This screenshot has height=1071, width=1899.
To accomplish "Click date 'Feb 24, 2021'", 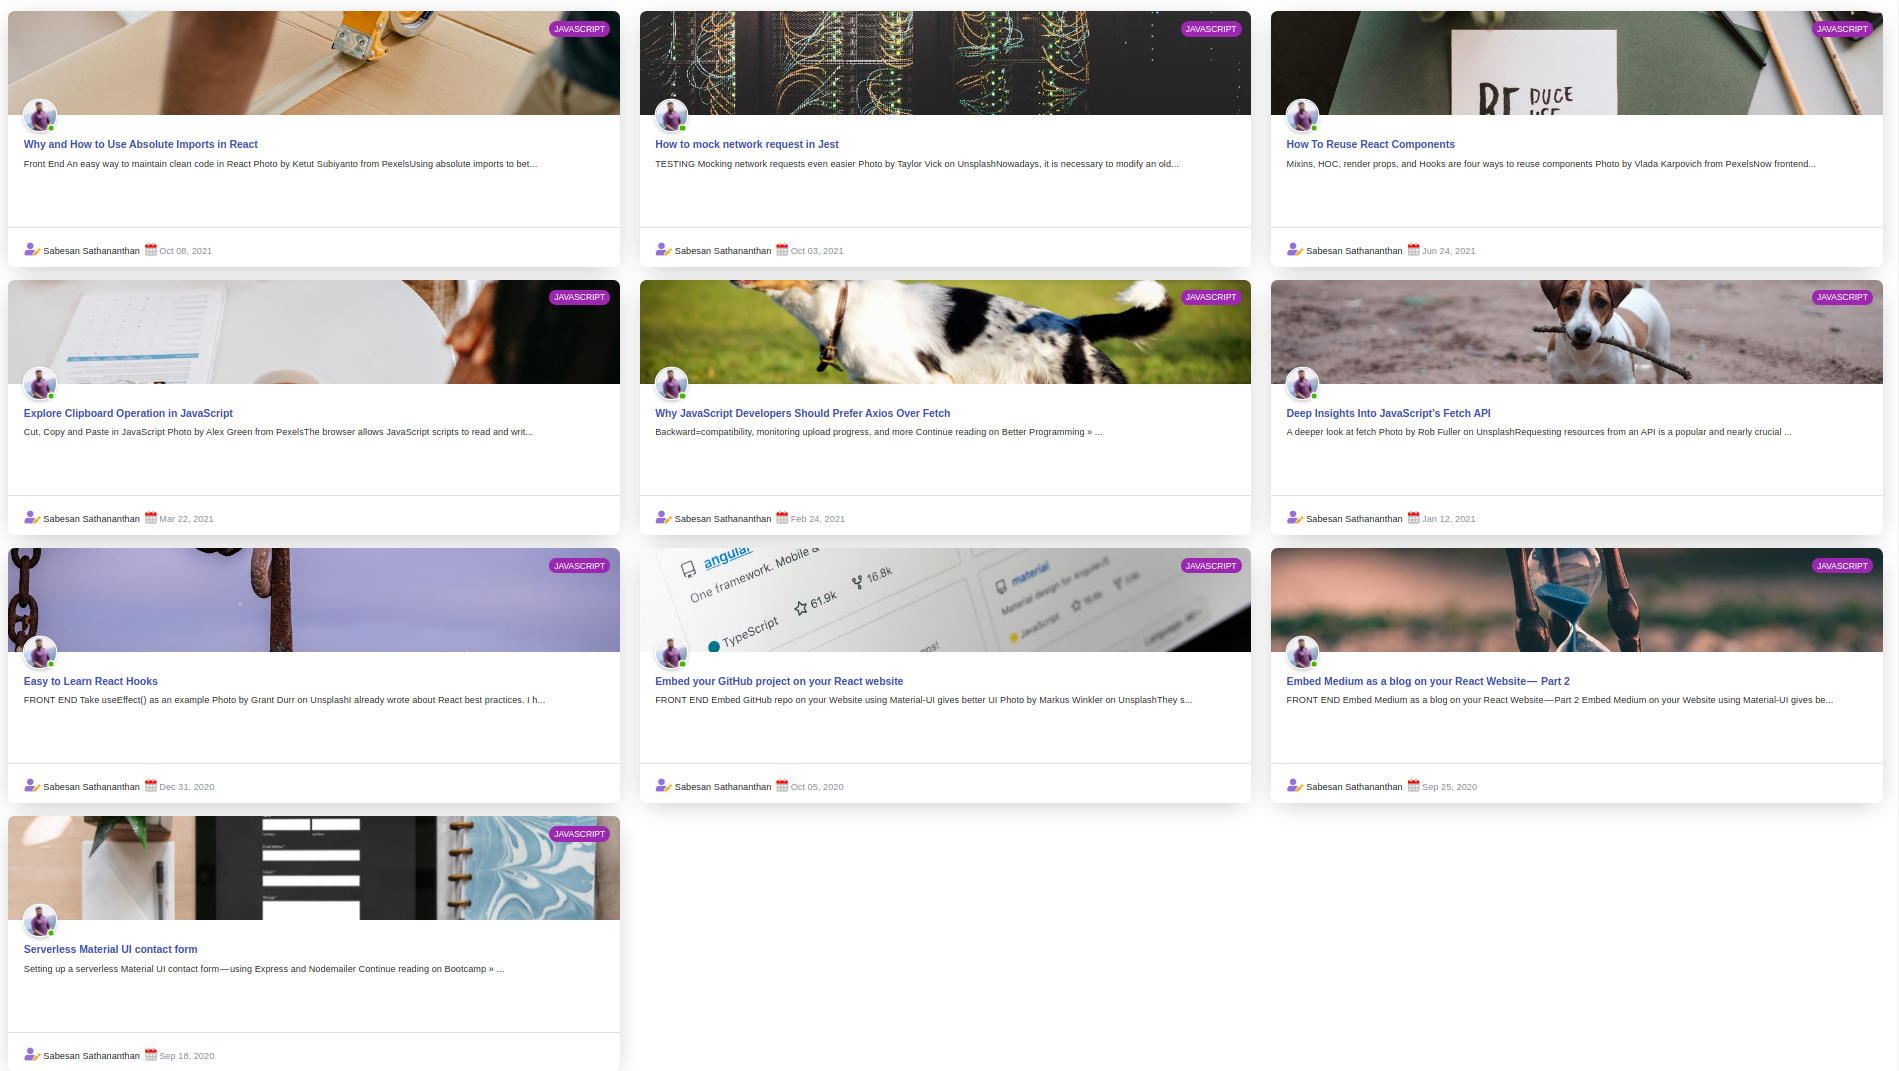I will coord(817,519).
